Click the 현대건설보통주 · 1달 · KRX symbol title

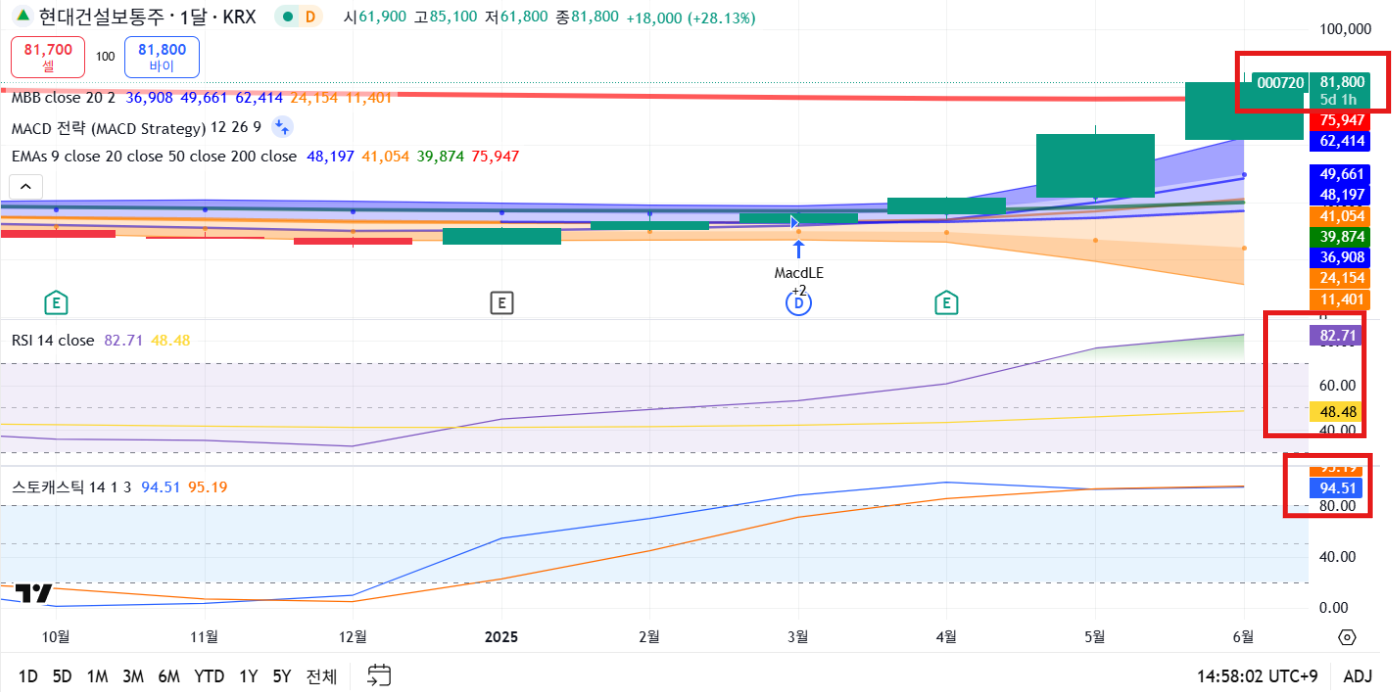(x=146, y=17)
